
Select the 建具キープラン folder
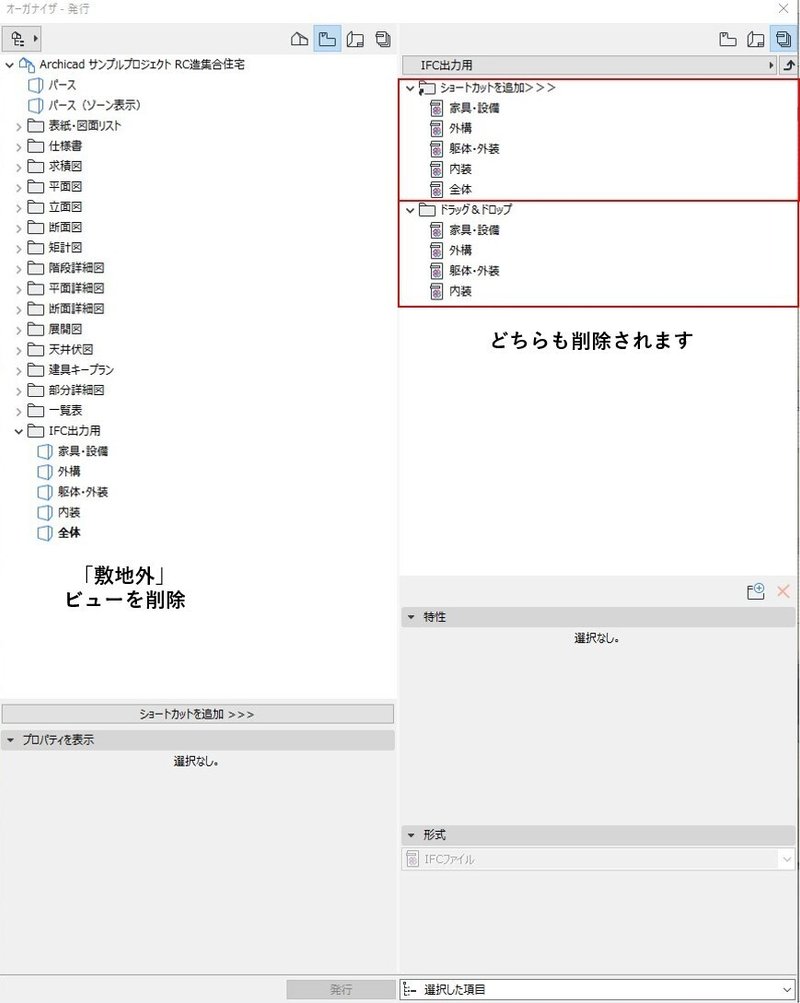click(x=81, y=370)
